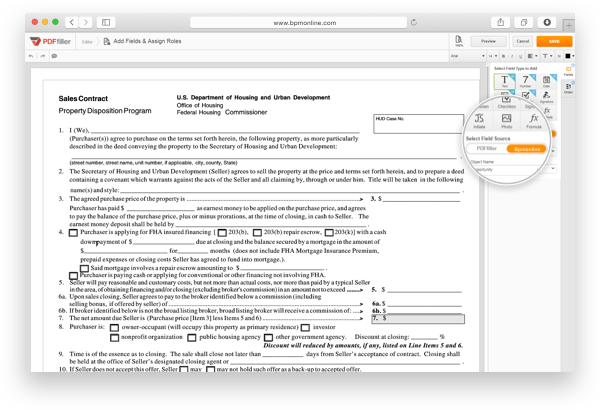Toggle underline formatting
Image resolution: width=600 pixels, height=410 pixels.
pos(520,56)
